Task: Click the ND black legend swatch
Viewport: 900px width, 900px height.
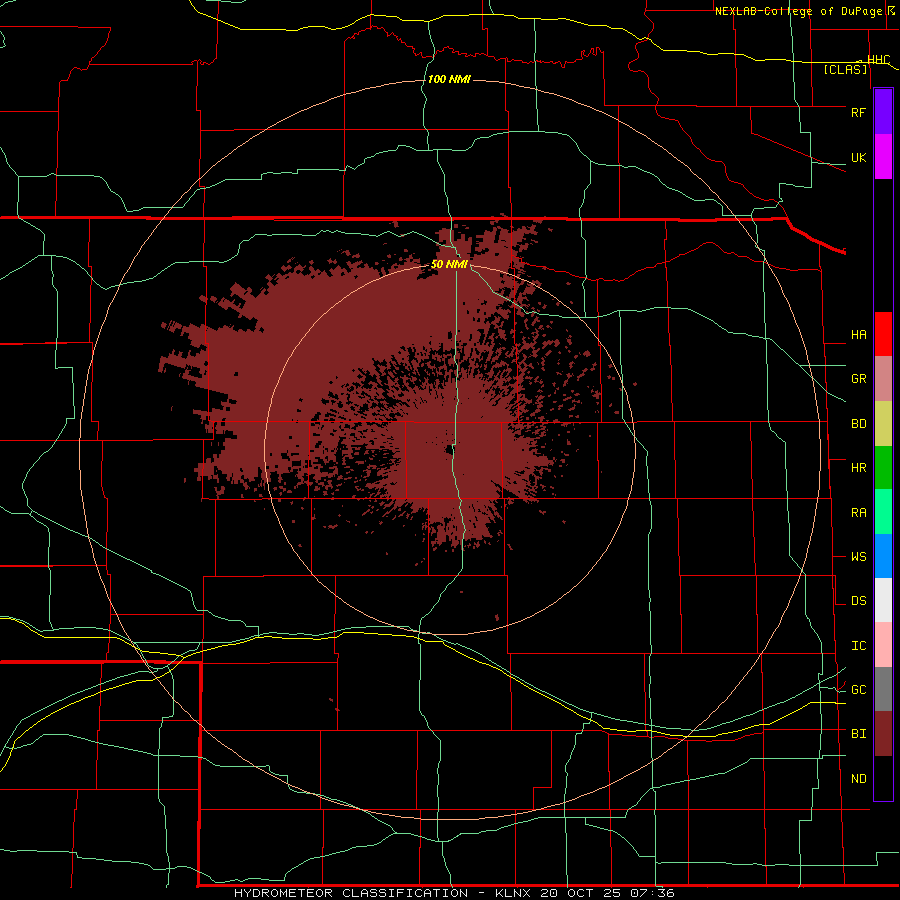Action: point(883,778)
